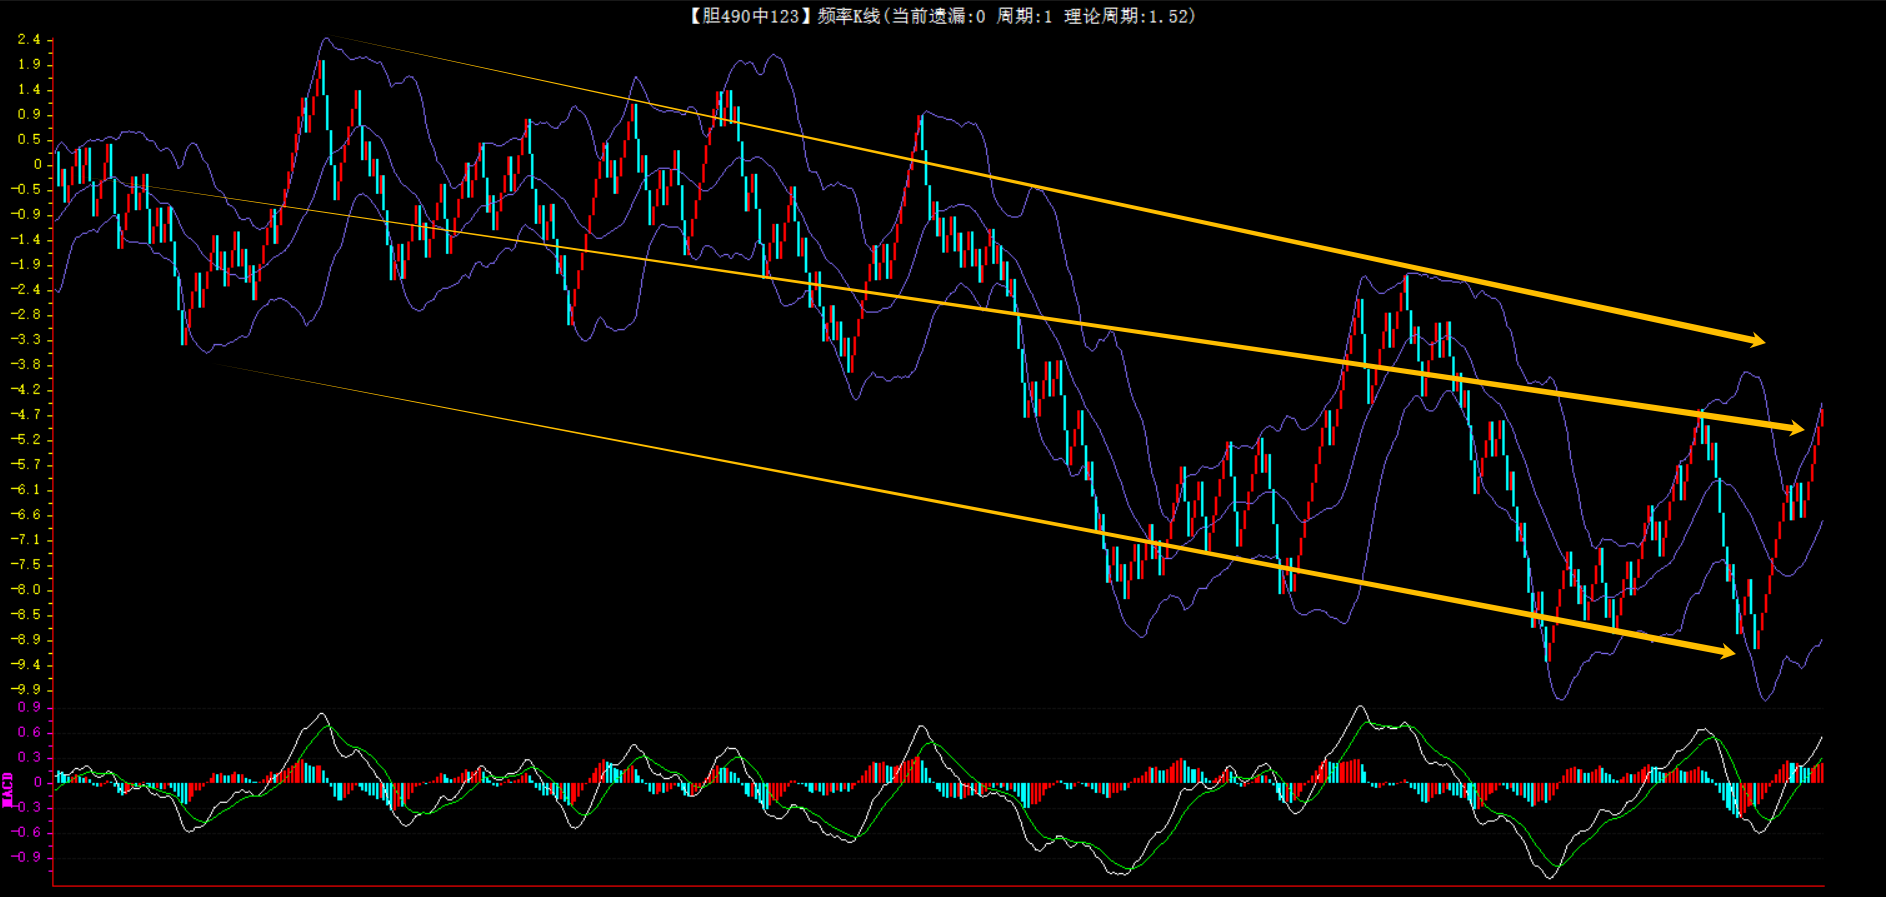The height and width of the screenshot is (897, 1886).
Task: Click the arrowhead of the lower trendline
Action: point(1726,652)
